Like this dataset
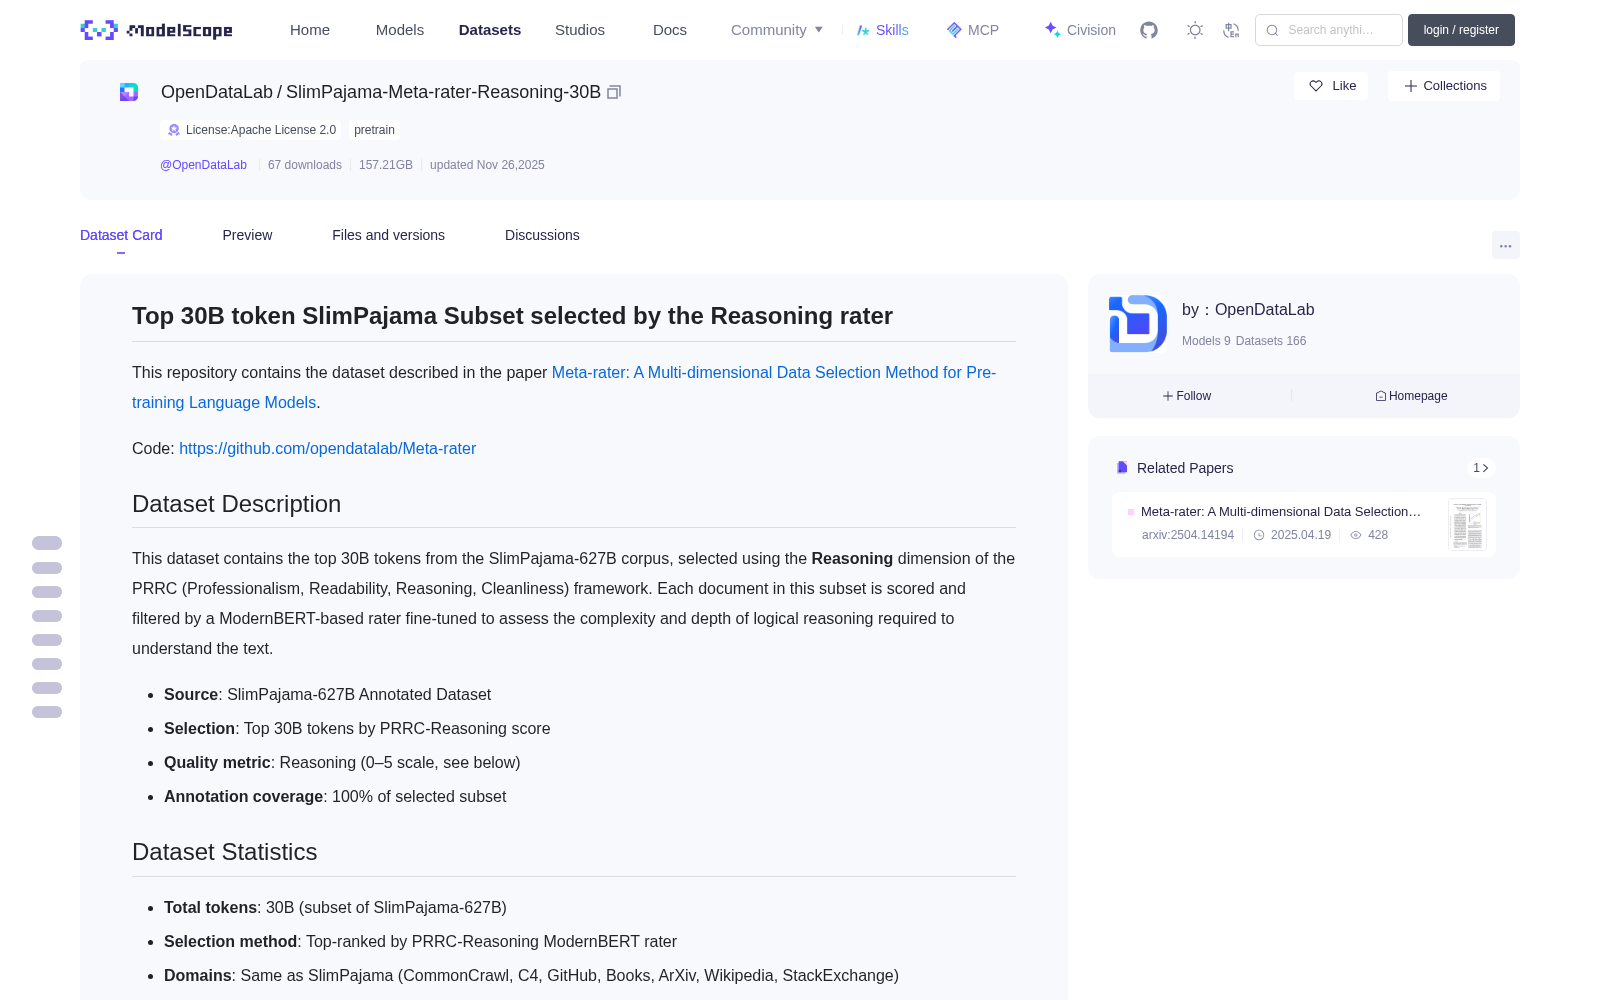The image size is (1600, 1000). (x=1331, y=86)
